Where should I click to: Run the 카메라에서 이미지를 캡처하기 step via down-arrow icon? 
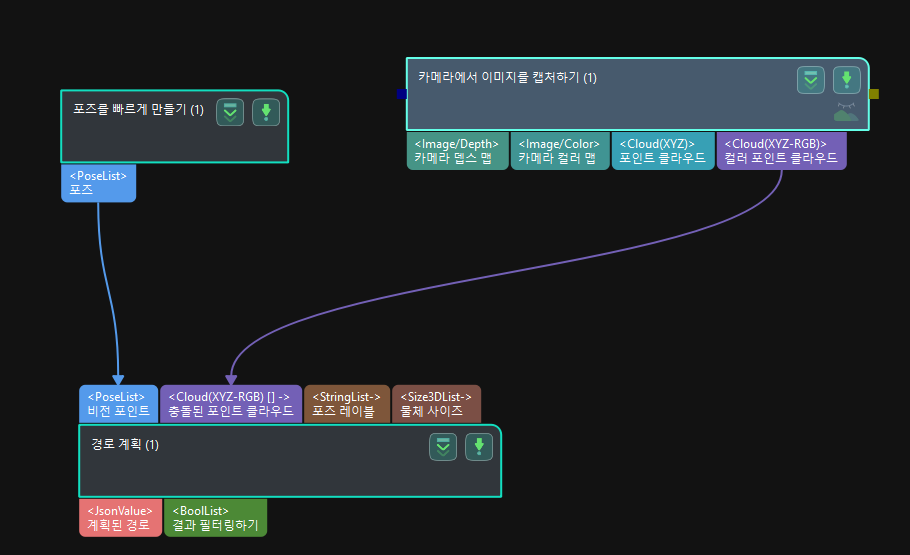pos(847,80)
